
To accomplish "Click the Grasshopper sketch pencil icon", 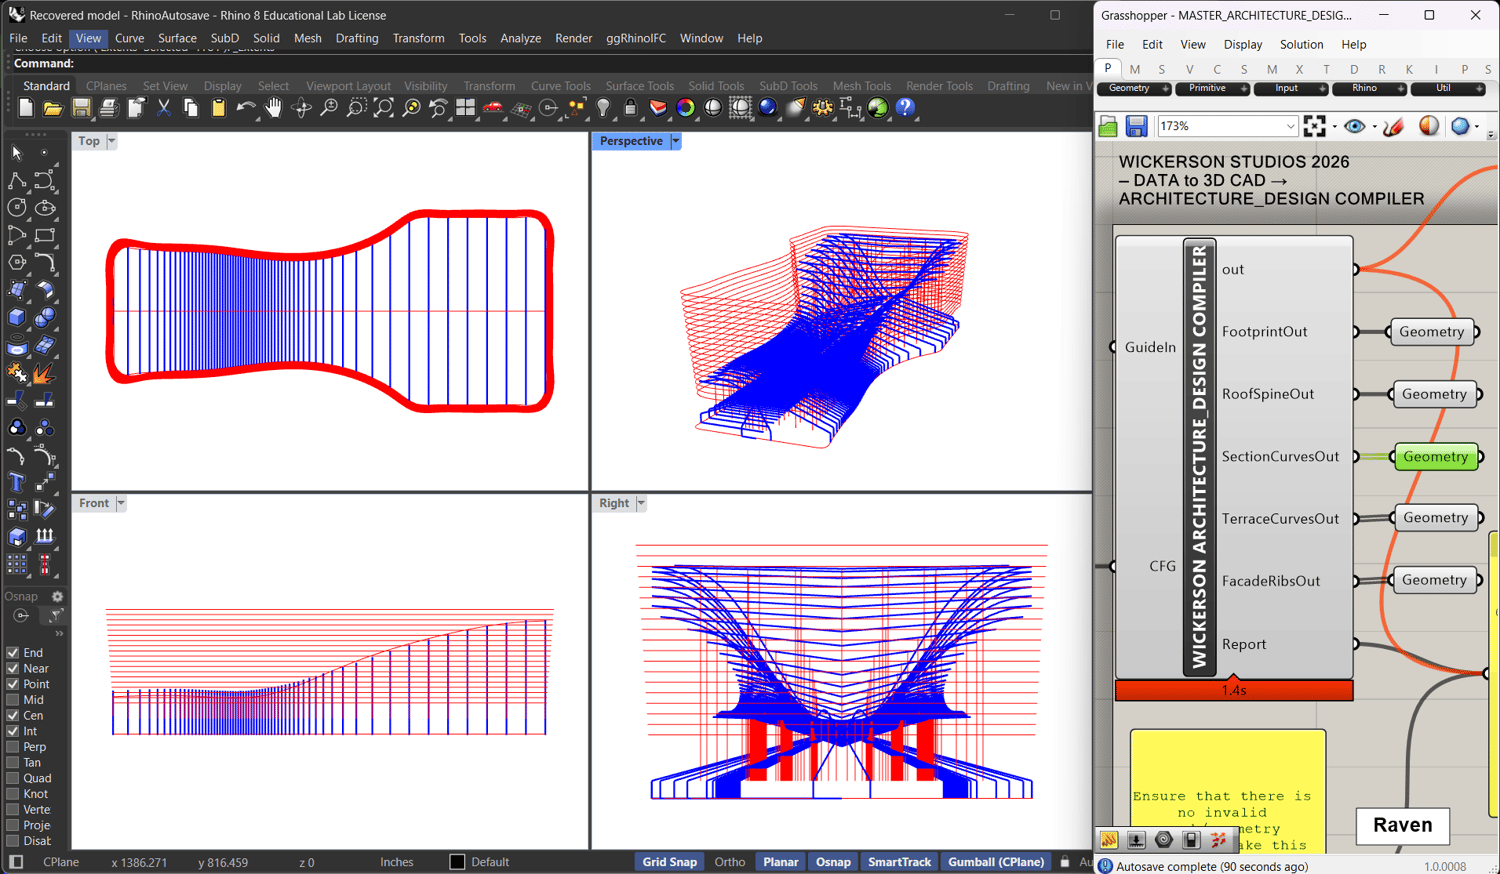I will (1393, 127).
